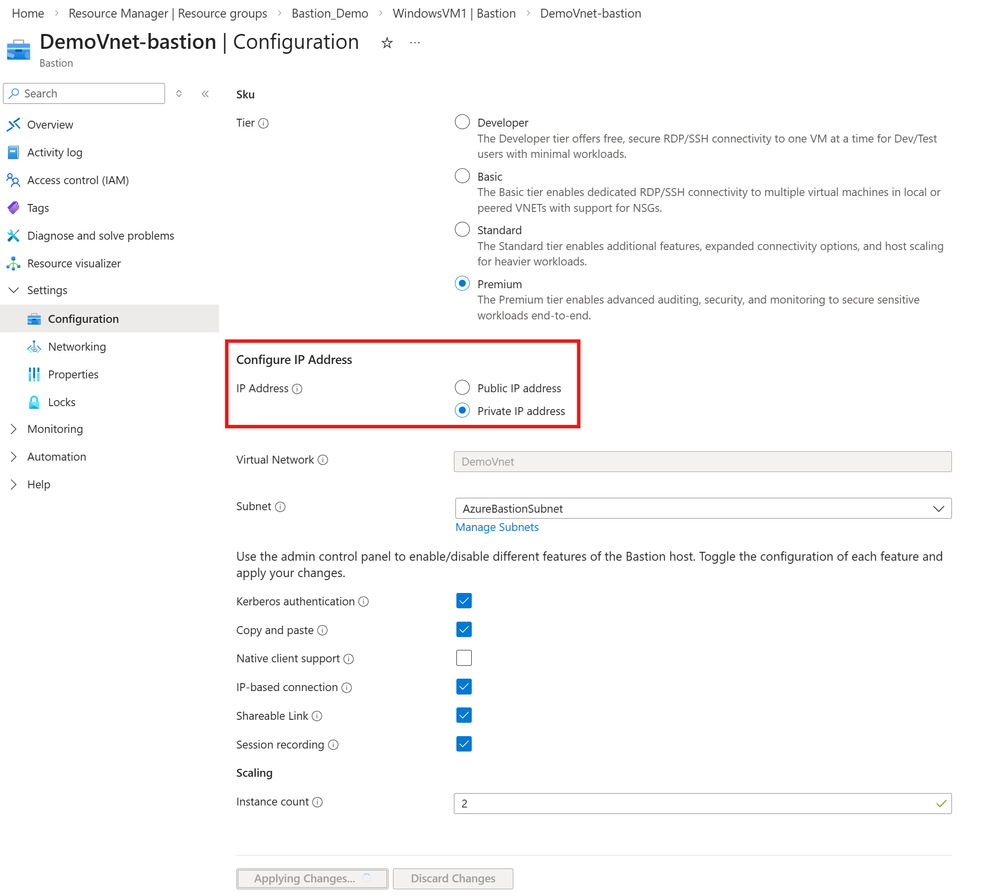Toggle the Shareable Link checkbox
This screenshot has width=999, height=896.
tap(464, 715)
